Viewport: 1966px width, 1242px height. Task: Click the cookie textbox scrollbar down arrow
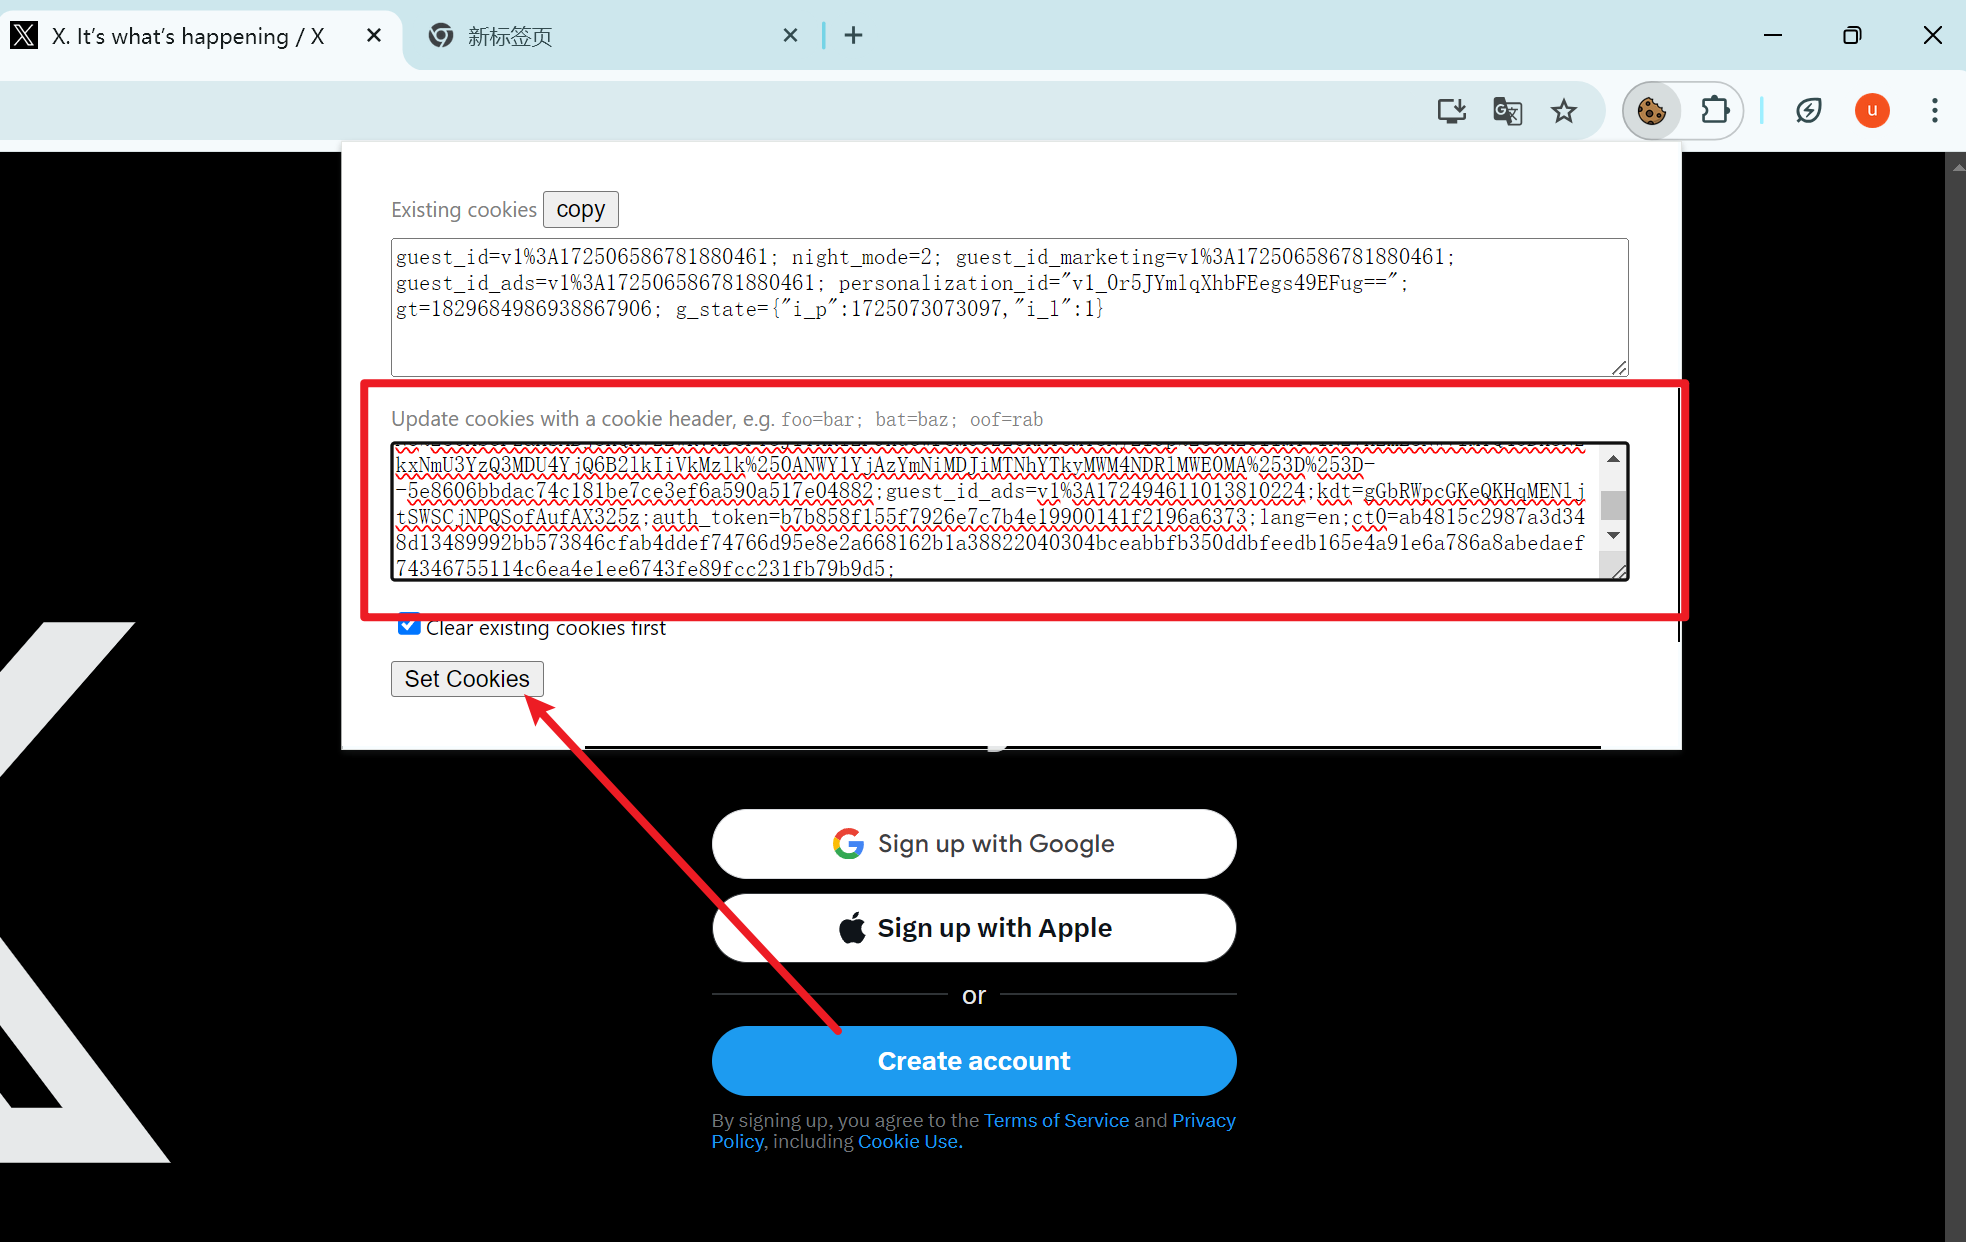click(x=1613, y=536)
